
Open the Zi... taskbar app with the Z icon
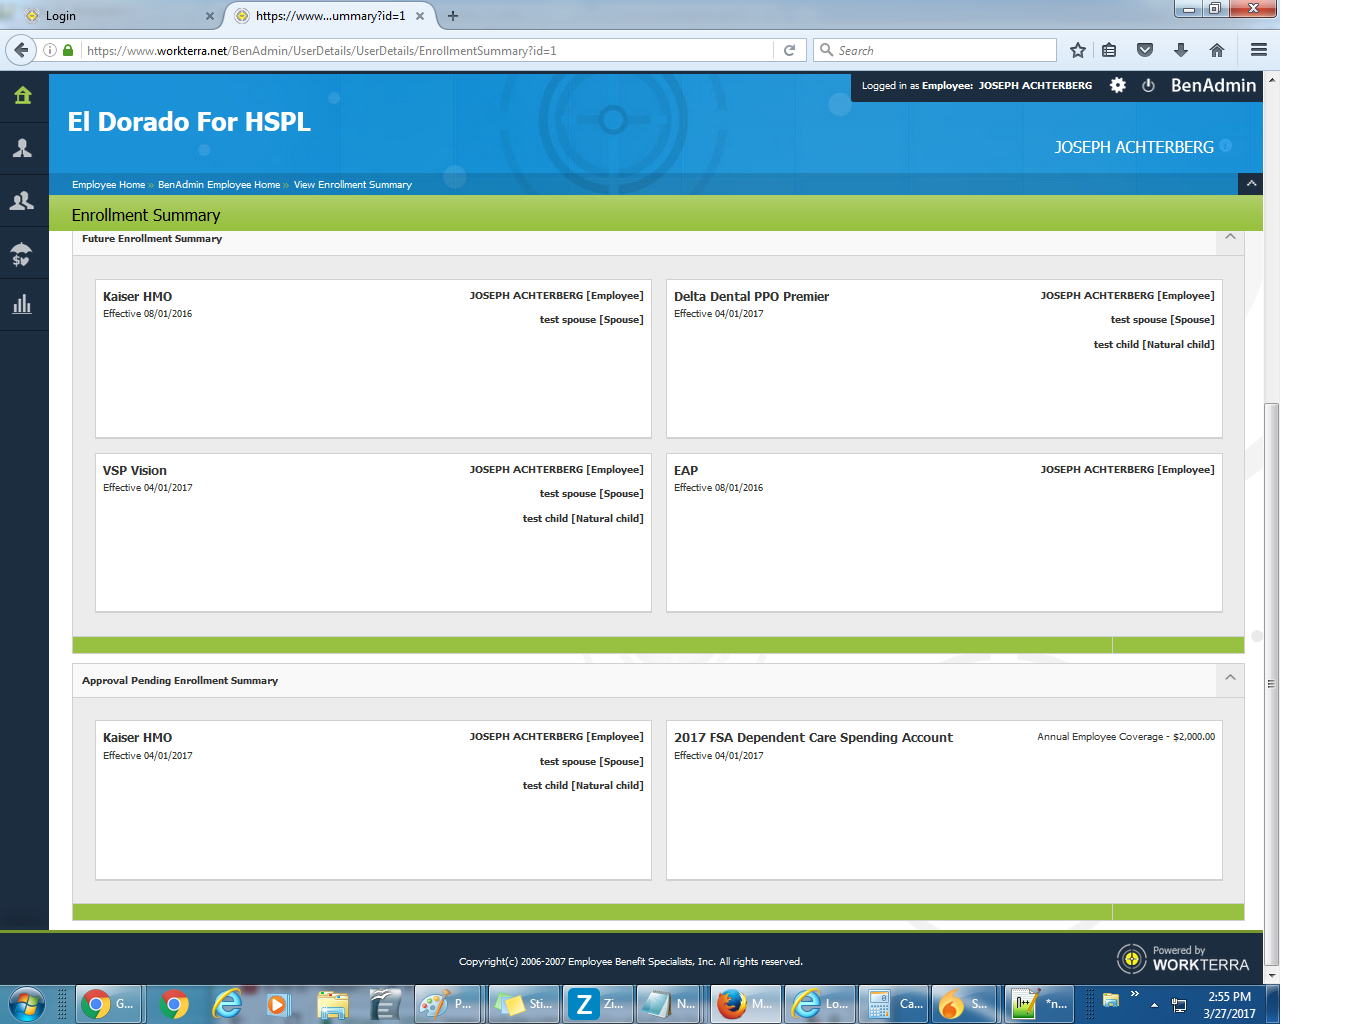(x=598, y=1004)
